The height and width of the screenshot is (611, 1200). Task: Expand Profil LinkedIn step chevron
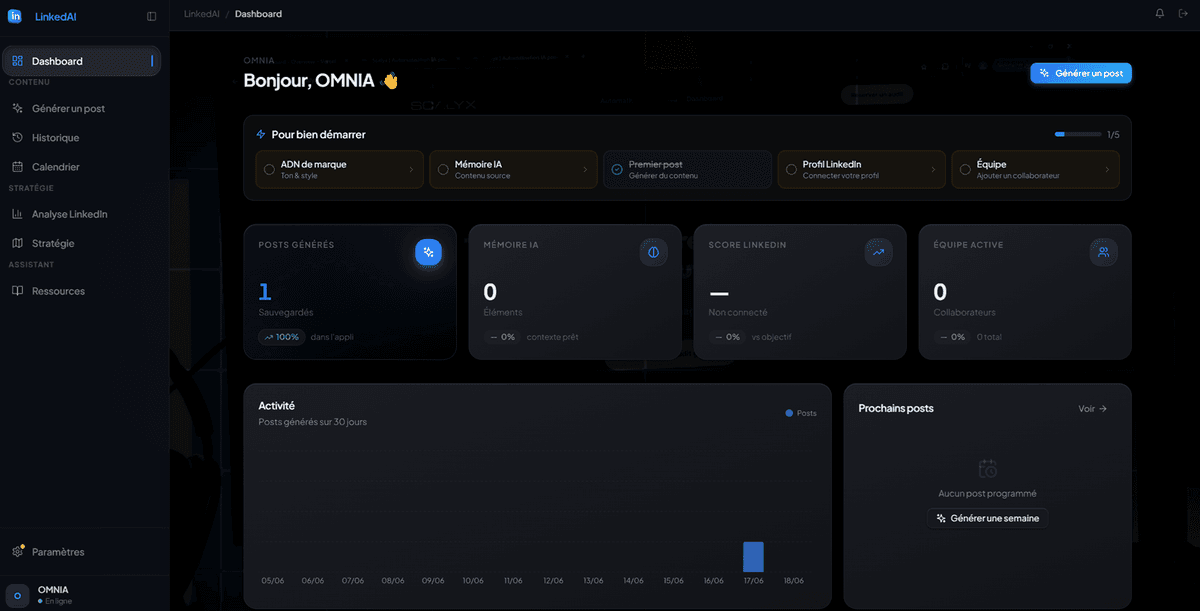[933, 170]
